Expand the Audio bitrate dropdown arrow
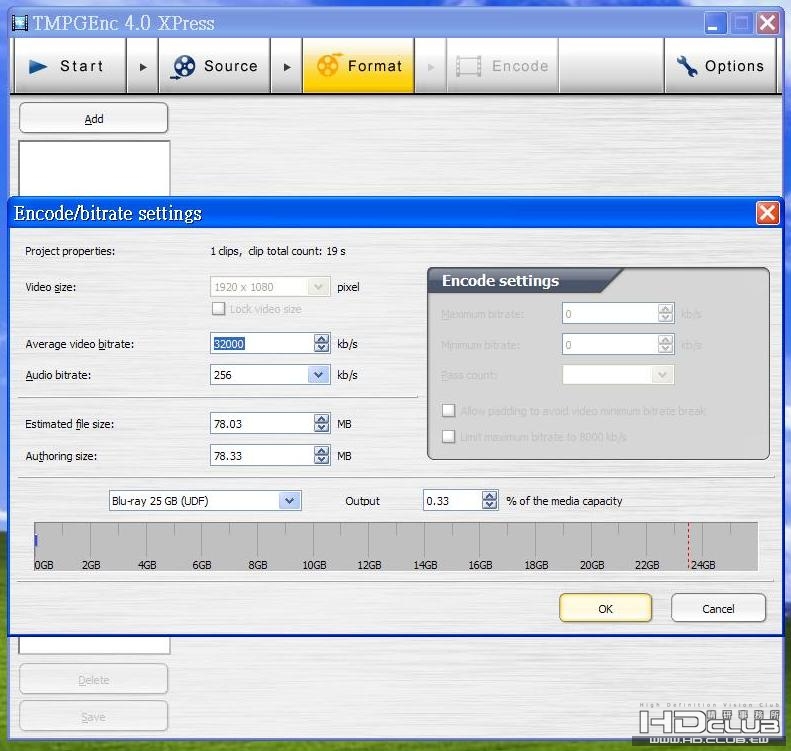 pos(318,375)
